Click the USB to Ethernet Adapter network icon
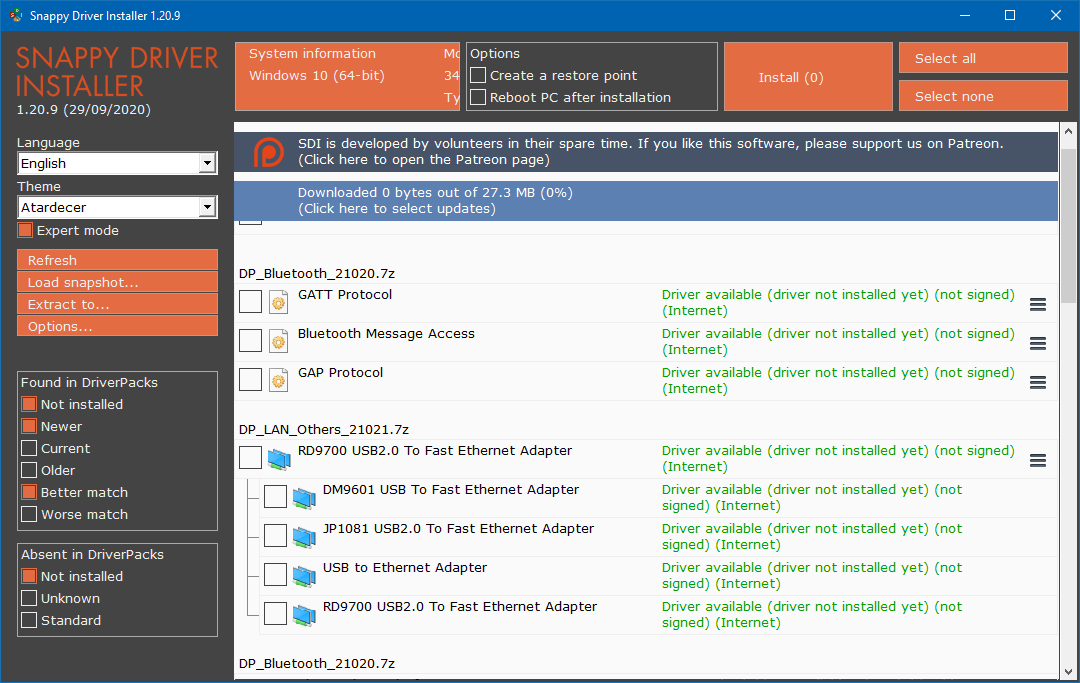This screenshot has height=683, width=1080. click(304, 576)
